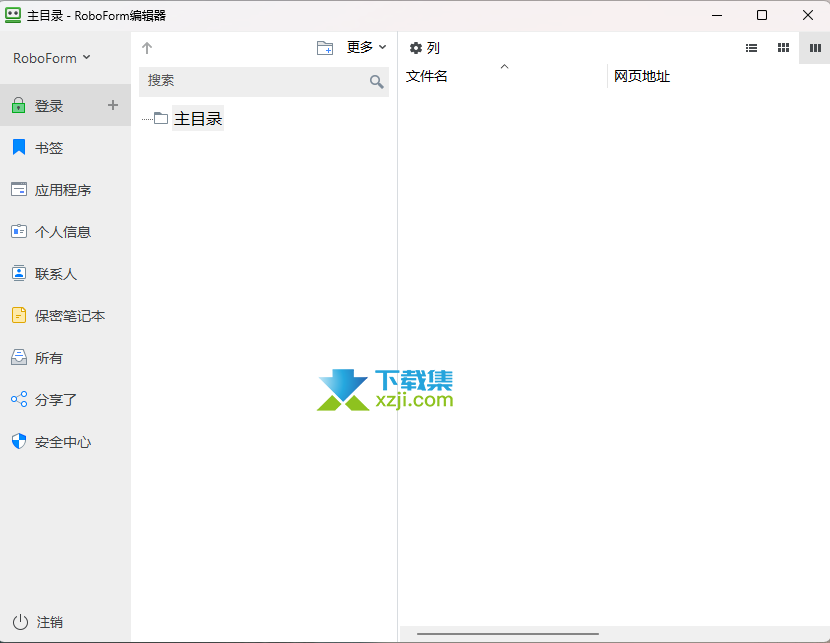Close the RoboForm editor window

coord(808,15)
